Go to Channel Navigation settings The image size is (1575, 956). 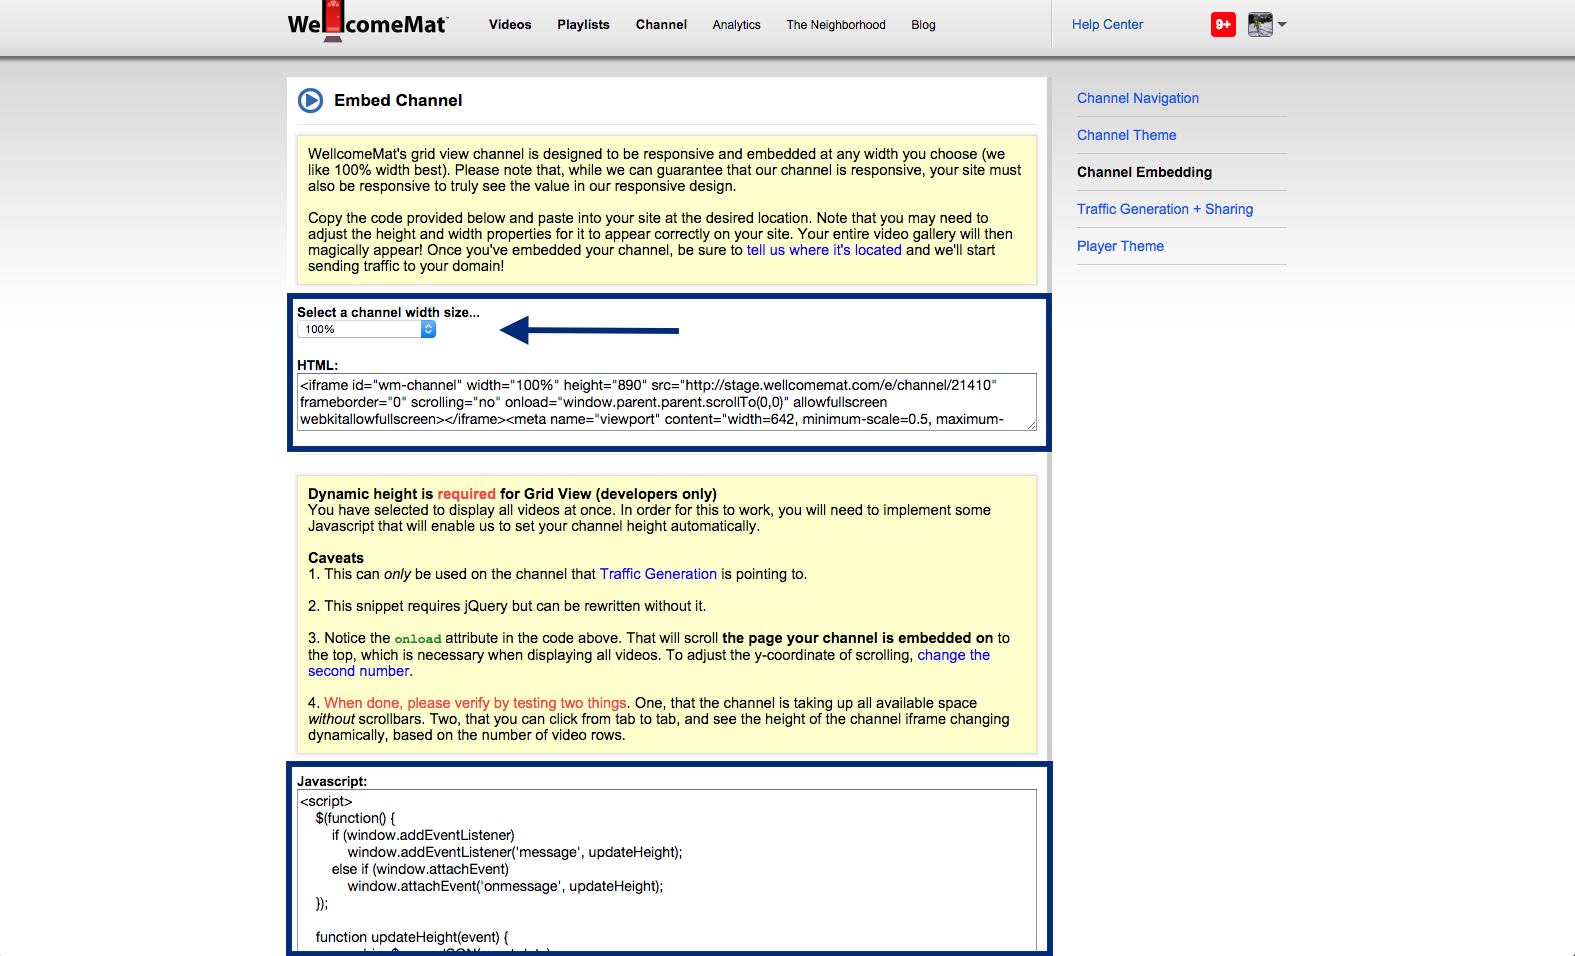point(1137,98)
